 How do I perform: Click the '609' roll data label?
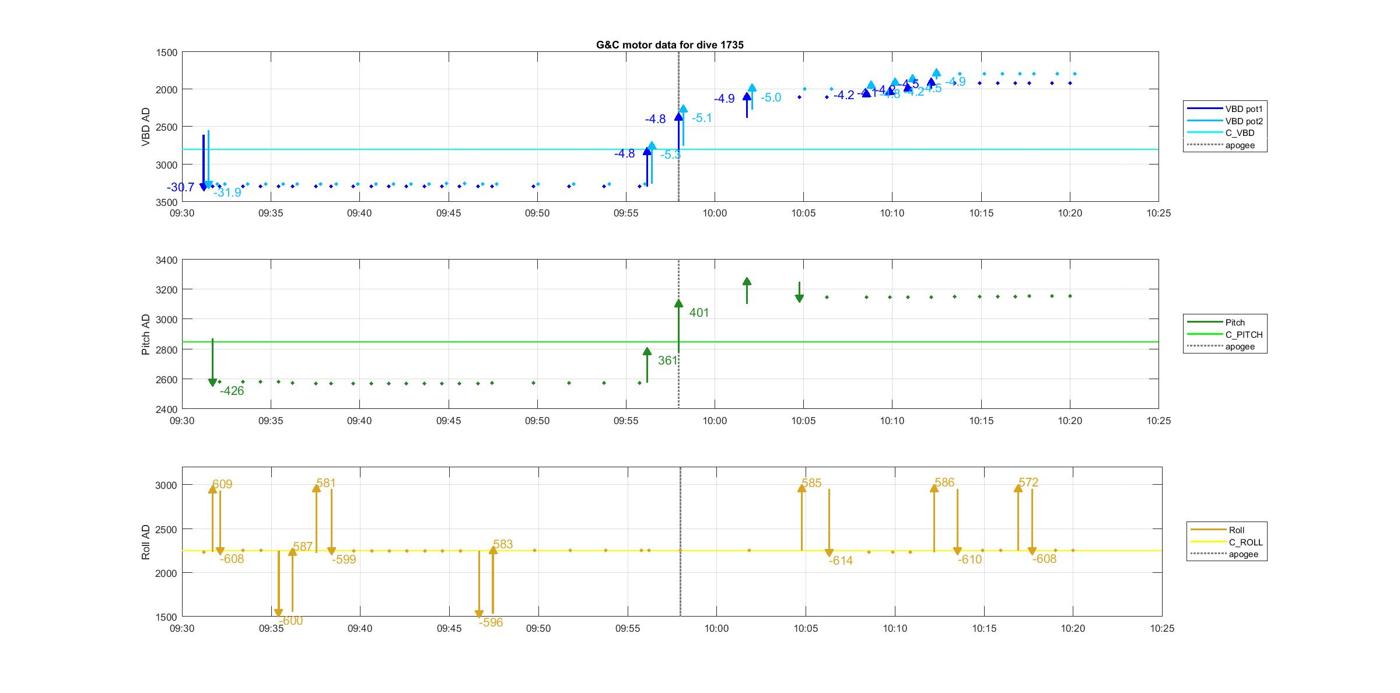222,485
